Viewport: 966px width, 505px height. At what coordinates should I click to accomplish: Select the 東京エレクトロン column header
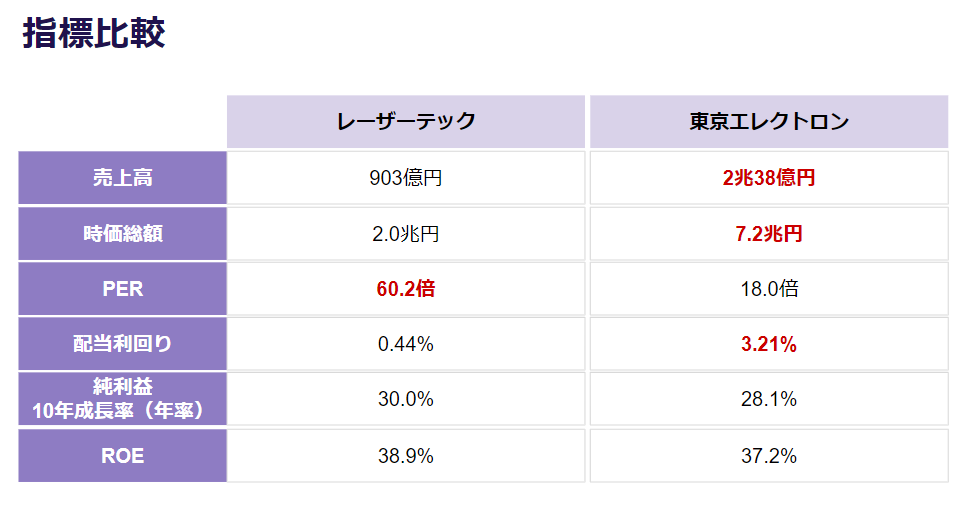[768, 122]
